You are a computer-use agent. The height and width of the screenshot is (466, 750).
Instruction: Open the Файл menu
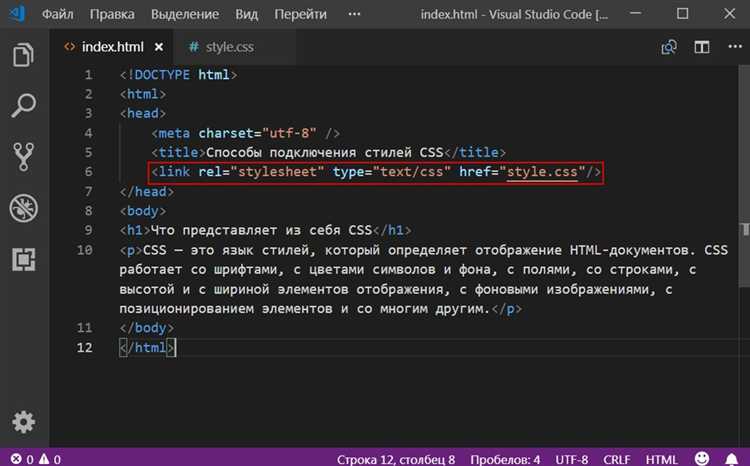57,15
